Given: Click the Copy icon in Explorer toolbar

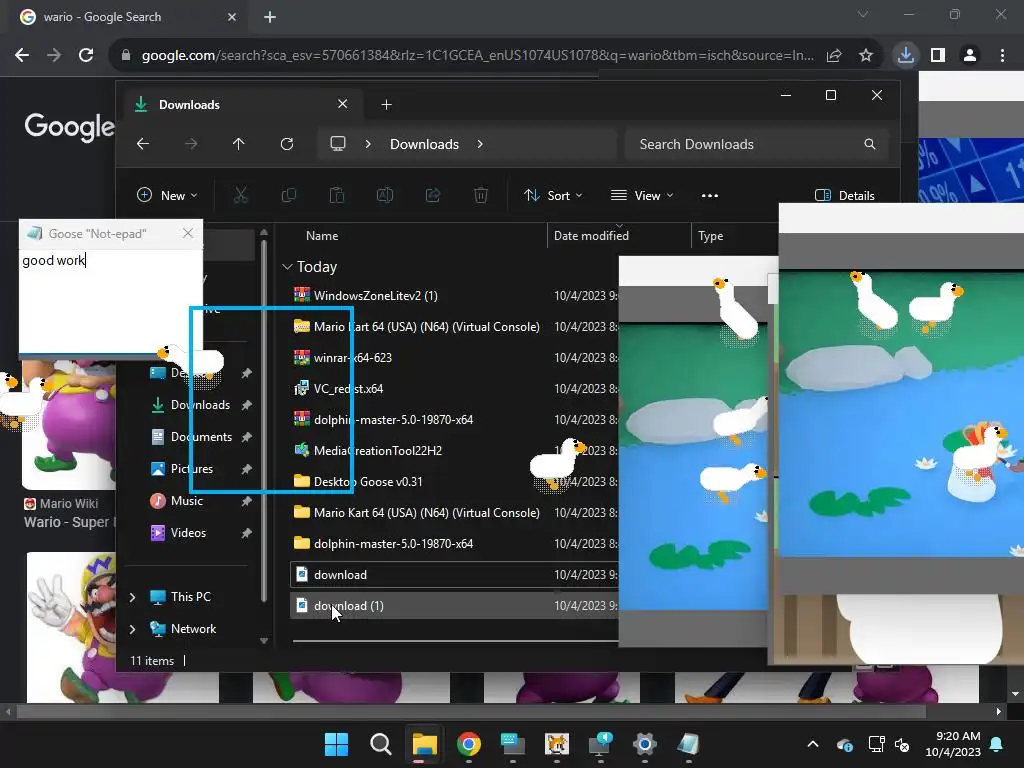Looking at the screenshot, I should point(289,195).
